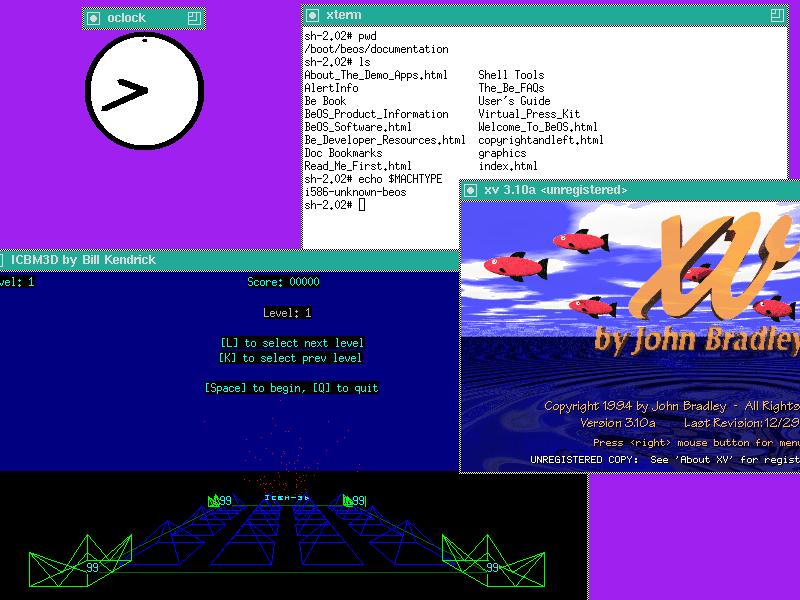Image resolution: width=800 pixels, height=600 pixels.
Task: Click [Space] to begin, [Q] to quit
Action: 292,388
